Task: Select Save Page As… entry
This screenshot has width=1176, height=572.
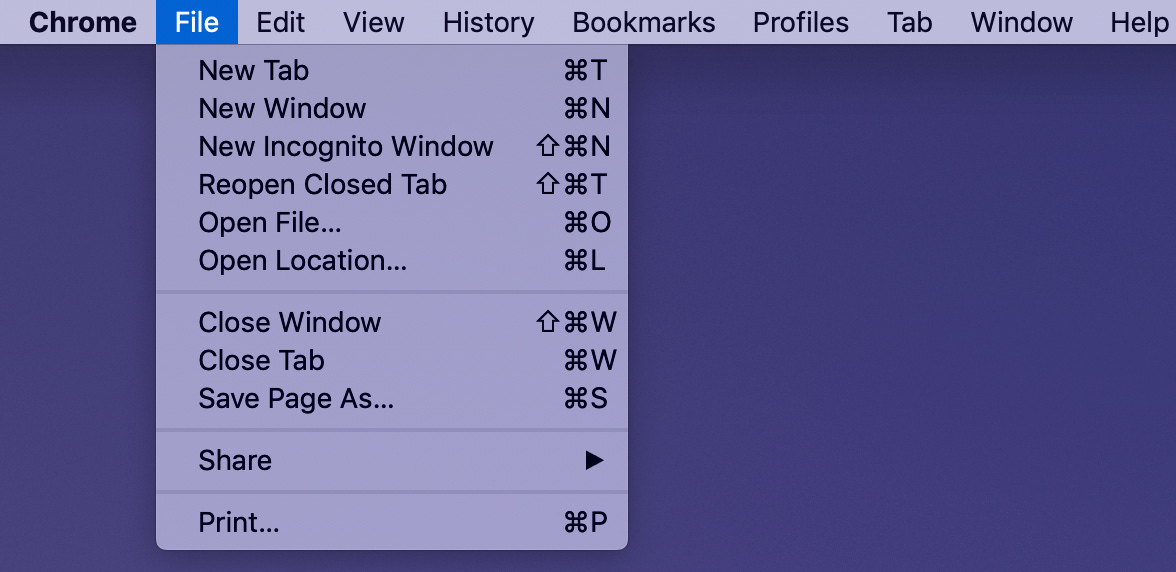Action: (x=392, y=399)
